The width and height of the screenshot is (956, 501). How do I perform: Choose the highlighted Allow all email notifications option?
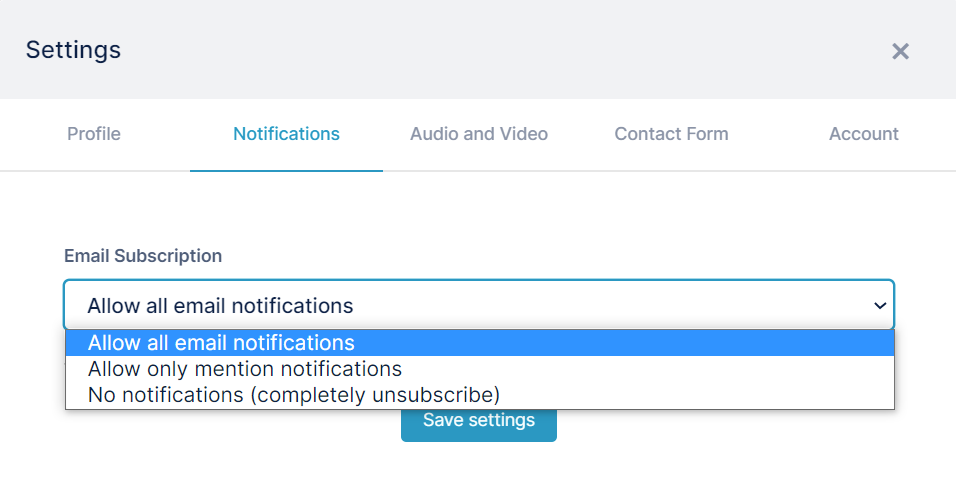point(480,343)
